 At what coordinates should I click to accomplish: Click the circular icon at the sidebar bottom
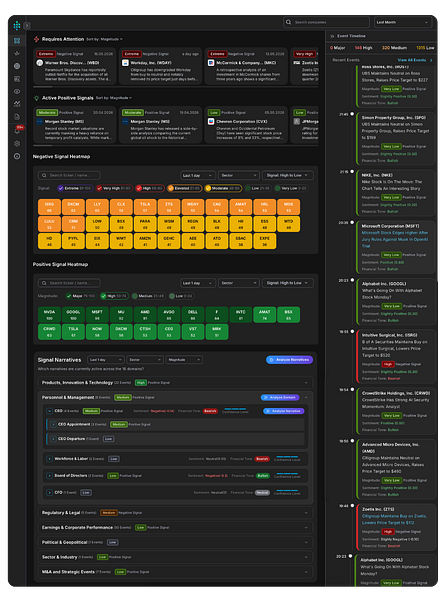click(x=17, y=156)
